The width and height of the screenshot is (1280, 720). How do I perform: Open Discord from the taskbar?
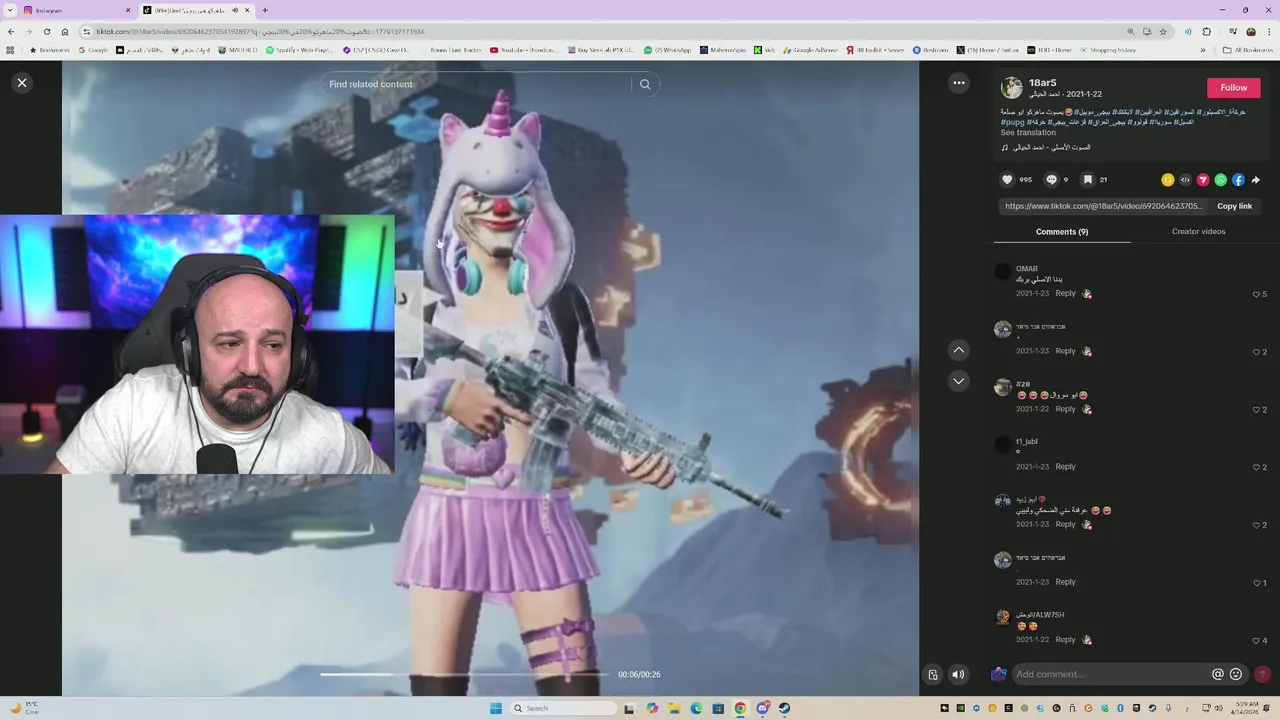[x=762, y=708]
